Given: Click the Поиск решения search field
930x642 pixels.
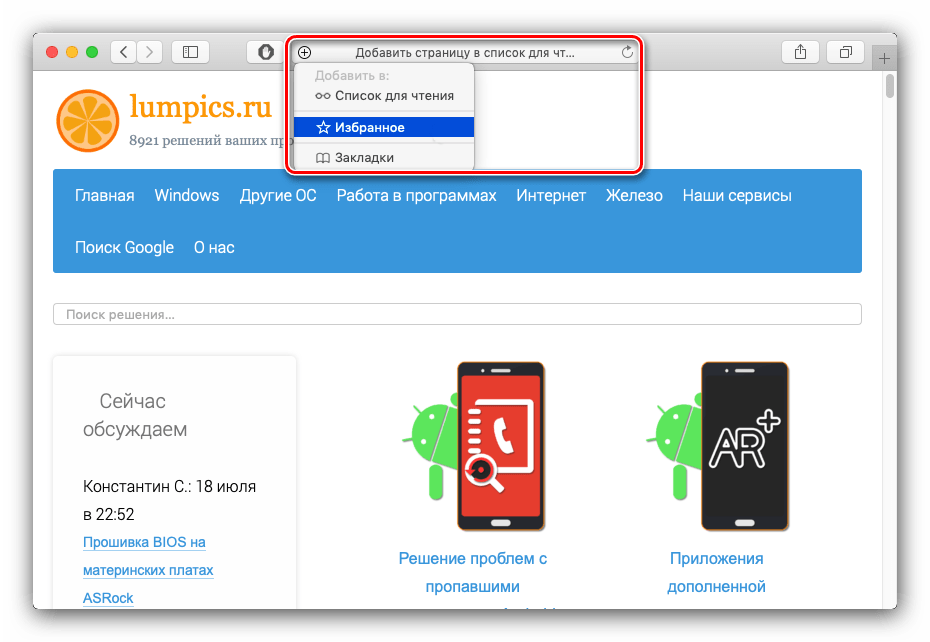Looking at the screenshot, I should coord(457,314).
